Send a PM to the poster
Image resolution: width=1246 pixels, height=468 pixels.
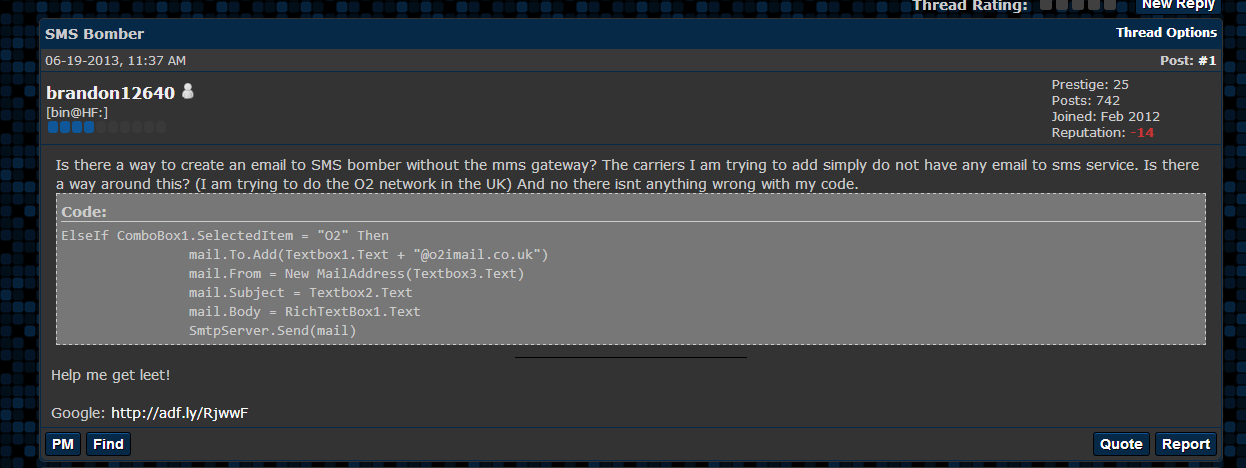tap(63, 444)
